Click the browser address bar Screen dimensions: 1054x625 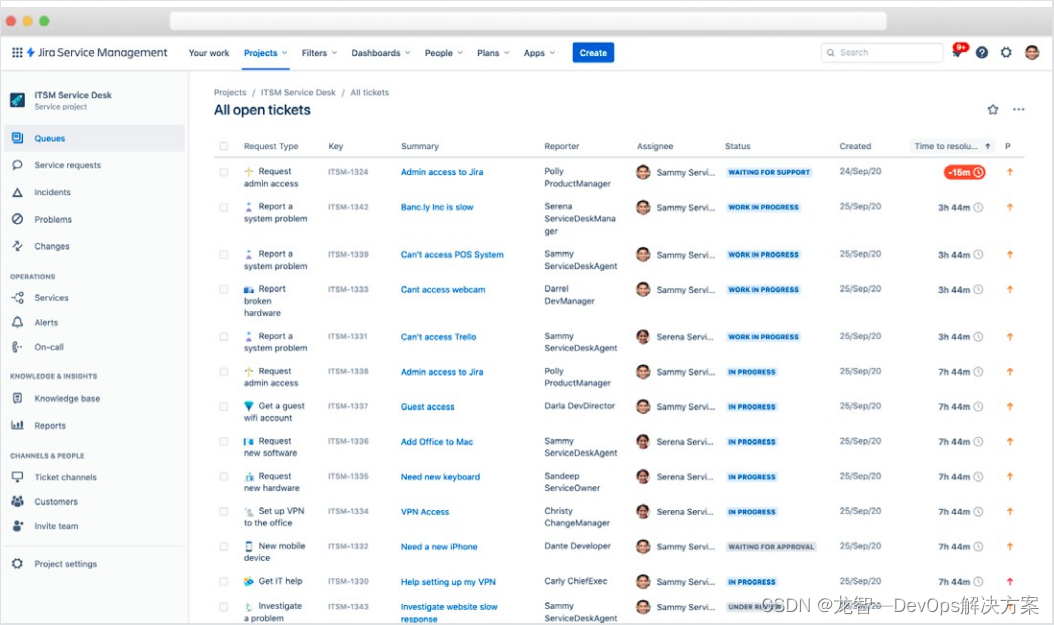click(528, 21)
